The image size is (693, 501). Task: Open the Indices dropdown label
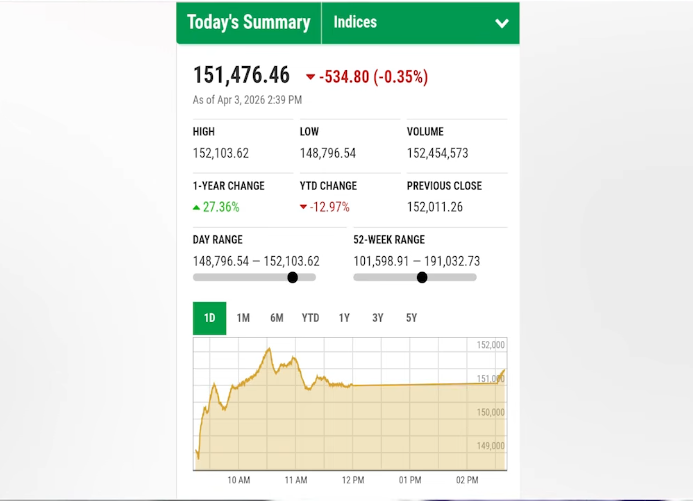pyautogui.click(x=355, y=22)
